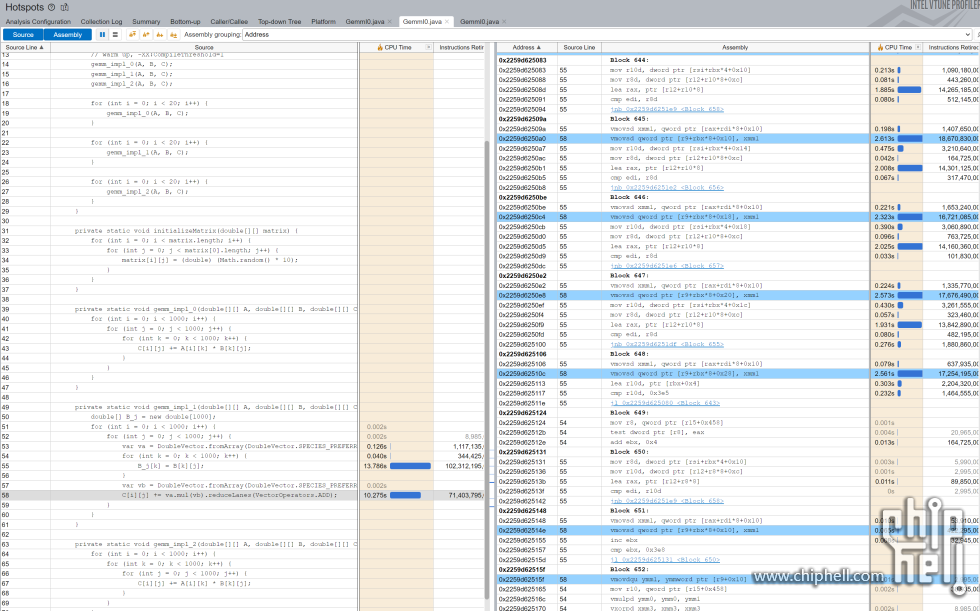Select source line 43 C[i][j] += A[i][k]
This screenshot has height=611, width=980.
point(242,348)
